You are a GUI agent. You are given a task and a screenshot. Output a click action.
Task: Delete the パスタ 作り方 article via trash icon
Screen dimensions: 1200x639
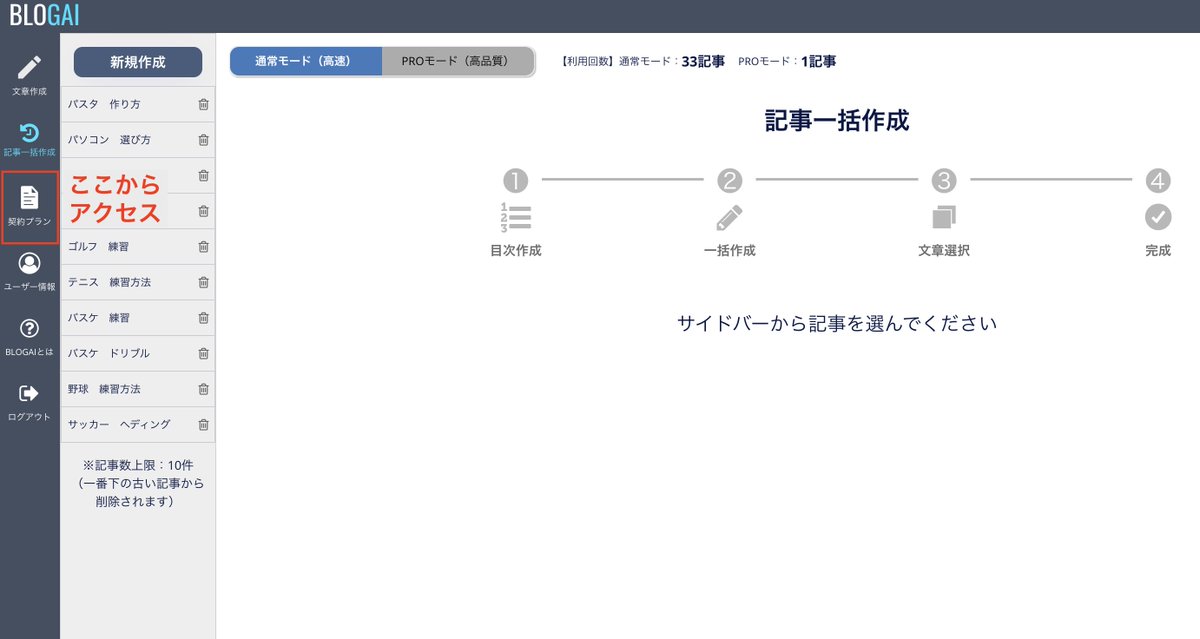pyautogui.click(x=203, y=104)
